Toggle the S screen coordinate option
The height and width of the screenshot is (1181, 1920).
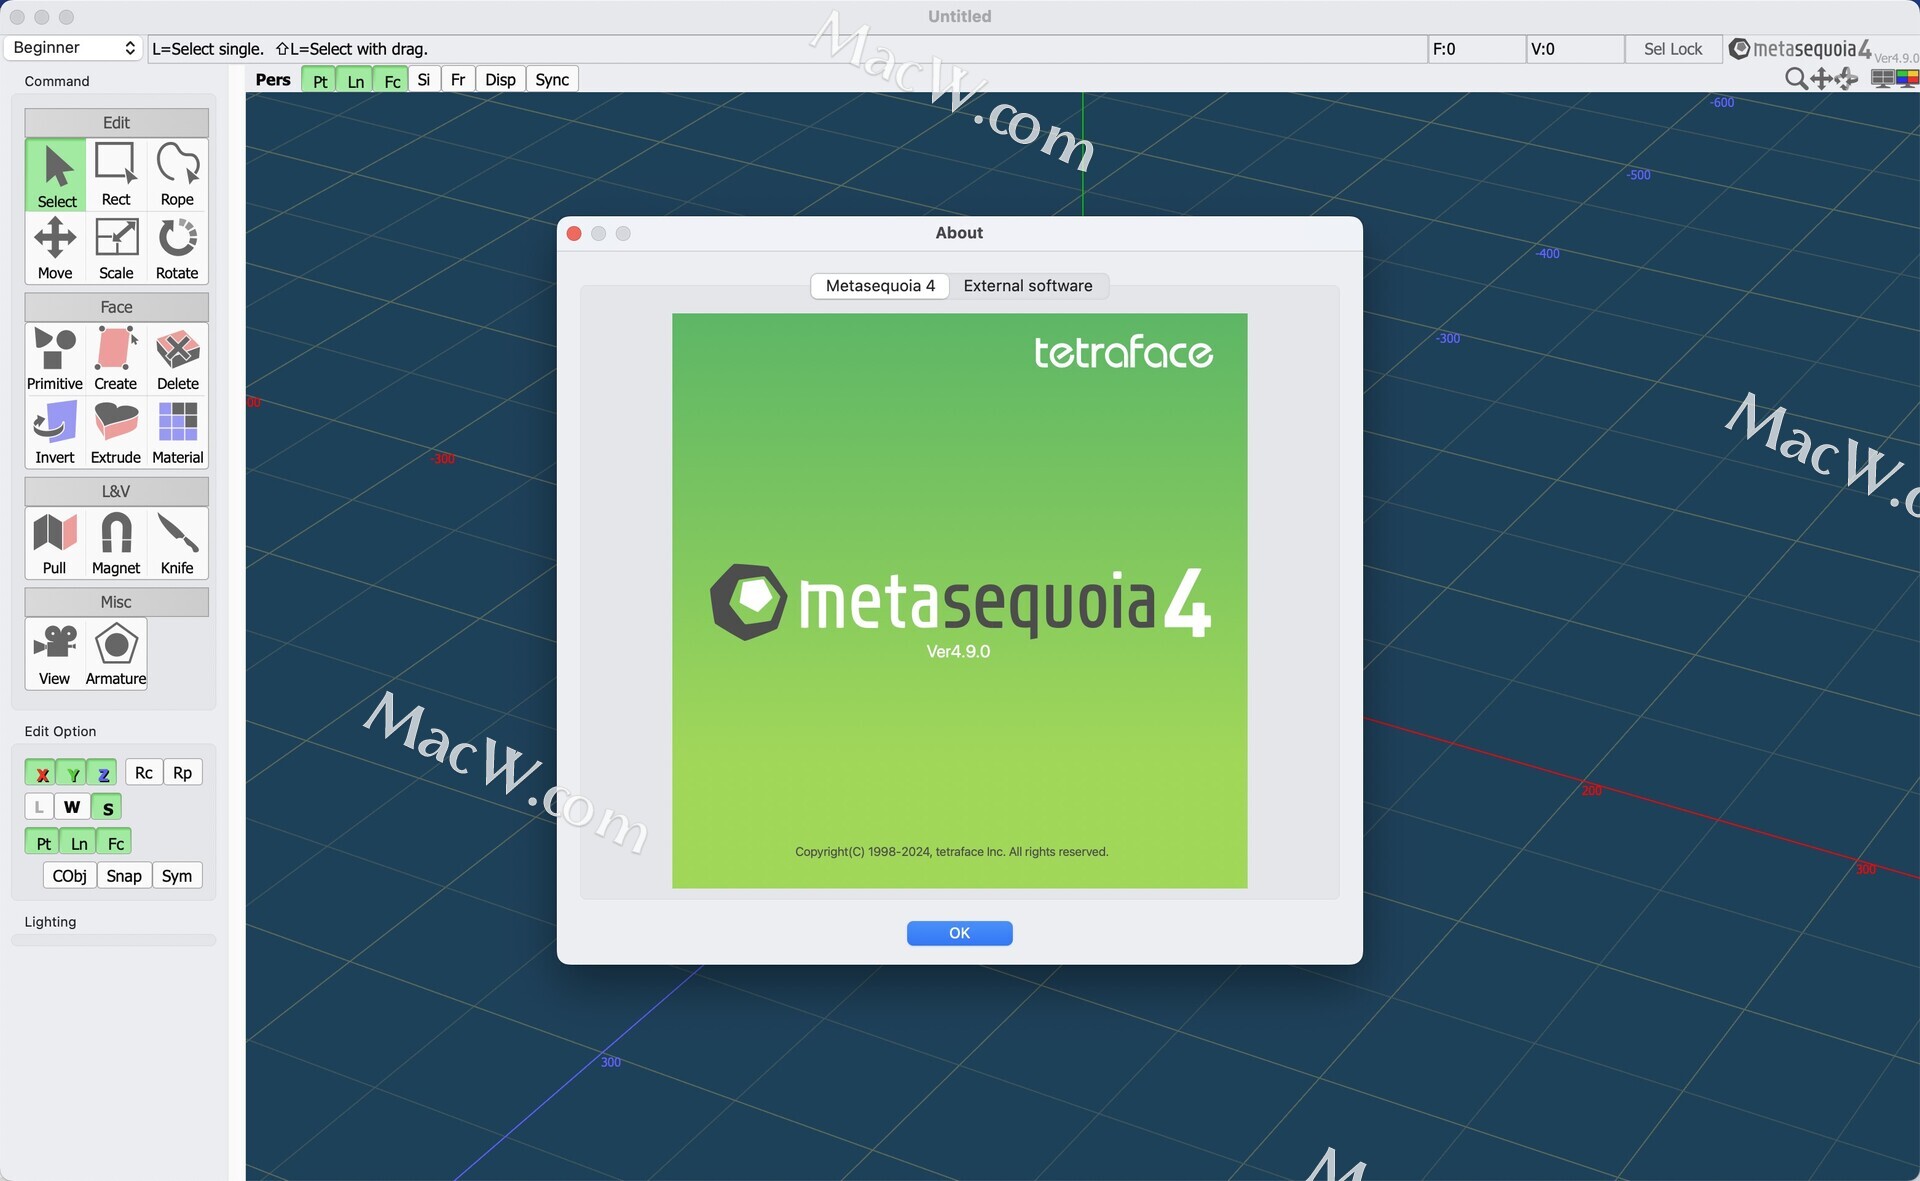click(107, 807)
